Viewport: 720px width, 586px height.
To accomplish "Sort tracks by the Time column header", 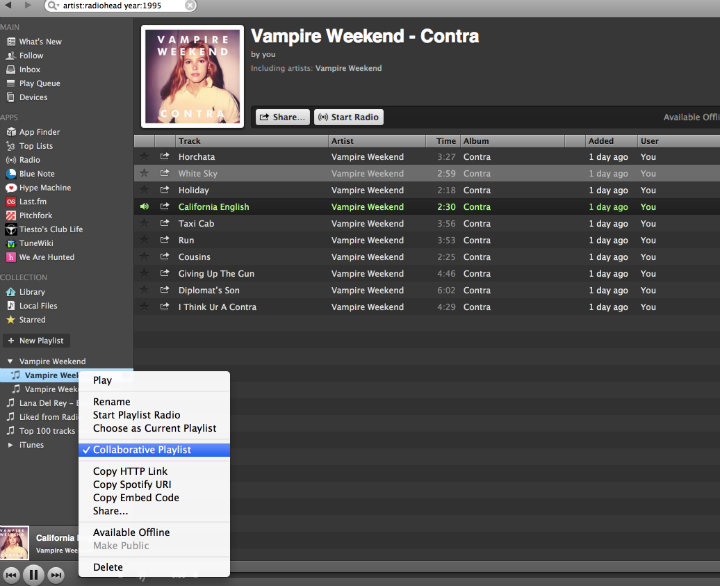I will [x=443, y=141].
